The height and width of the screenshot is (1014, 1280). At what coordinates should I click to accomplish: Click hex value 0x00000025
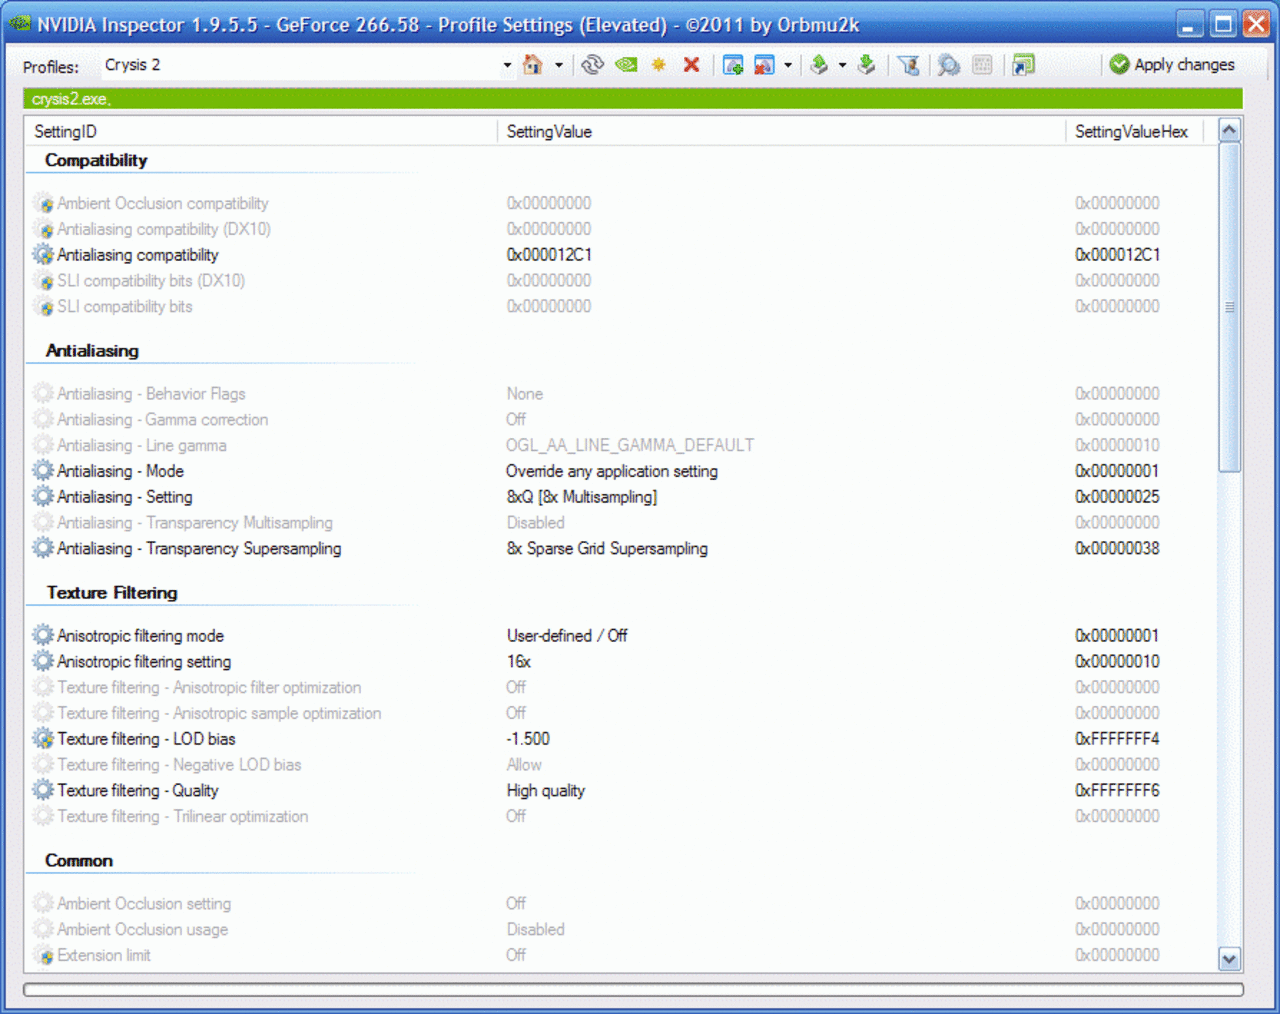point(1117,497)
